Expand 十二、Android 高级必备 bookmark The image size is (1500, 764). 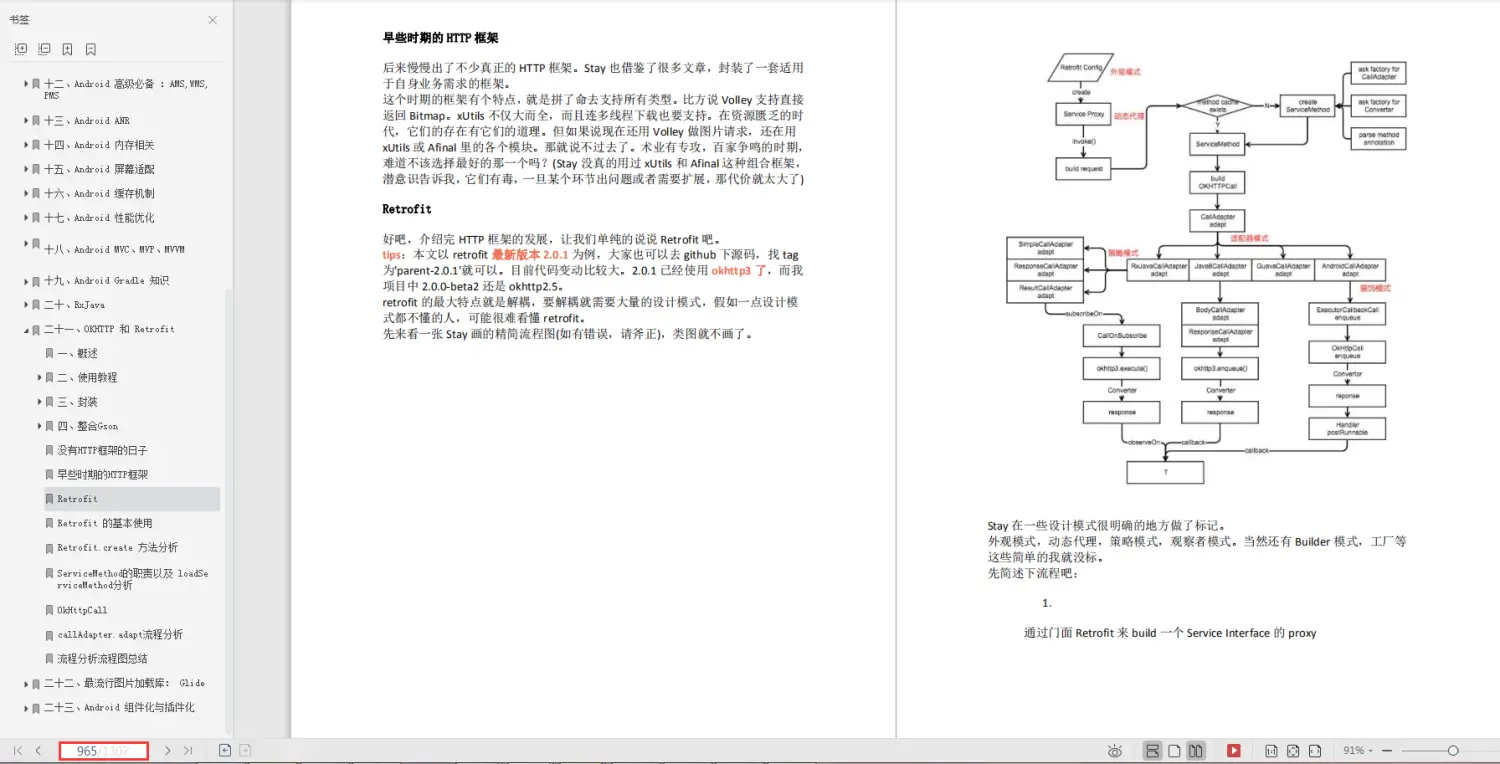click(26, 84)
